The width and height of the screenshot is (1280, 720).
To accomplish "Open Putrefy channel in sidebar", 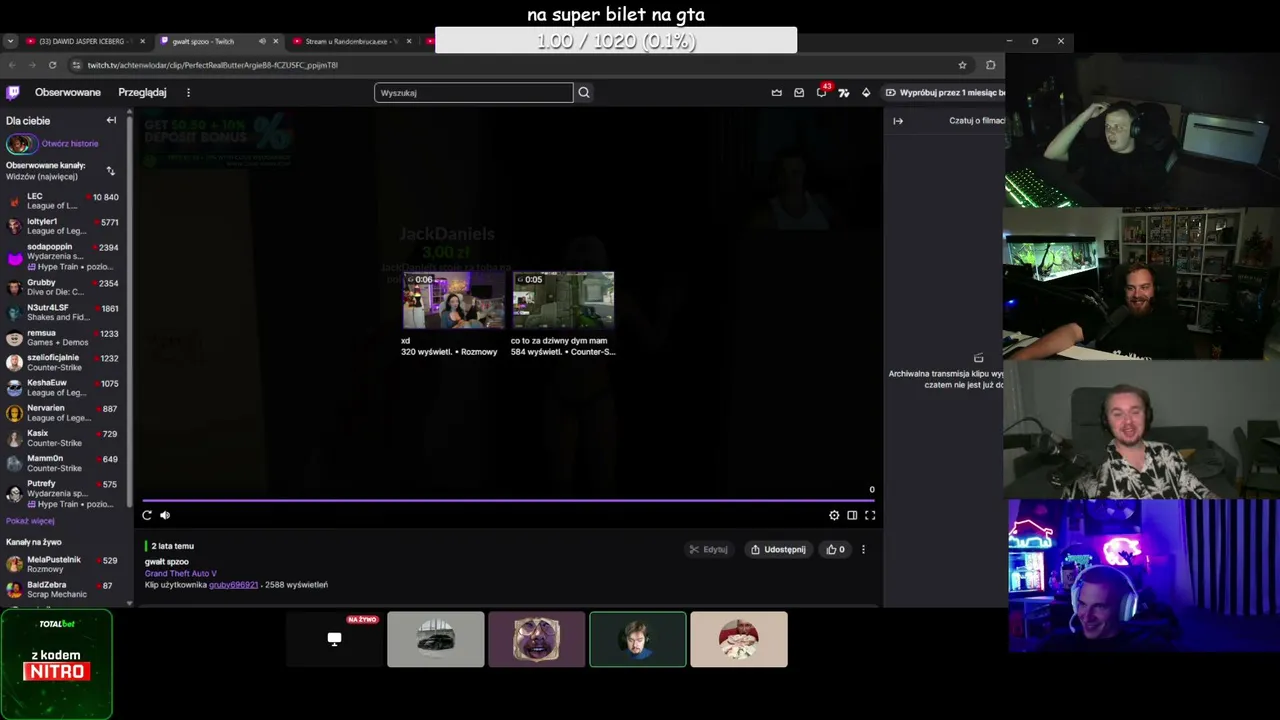I will (x=64, y=493).
